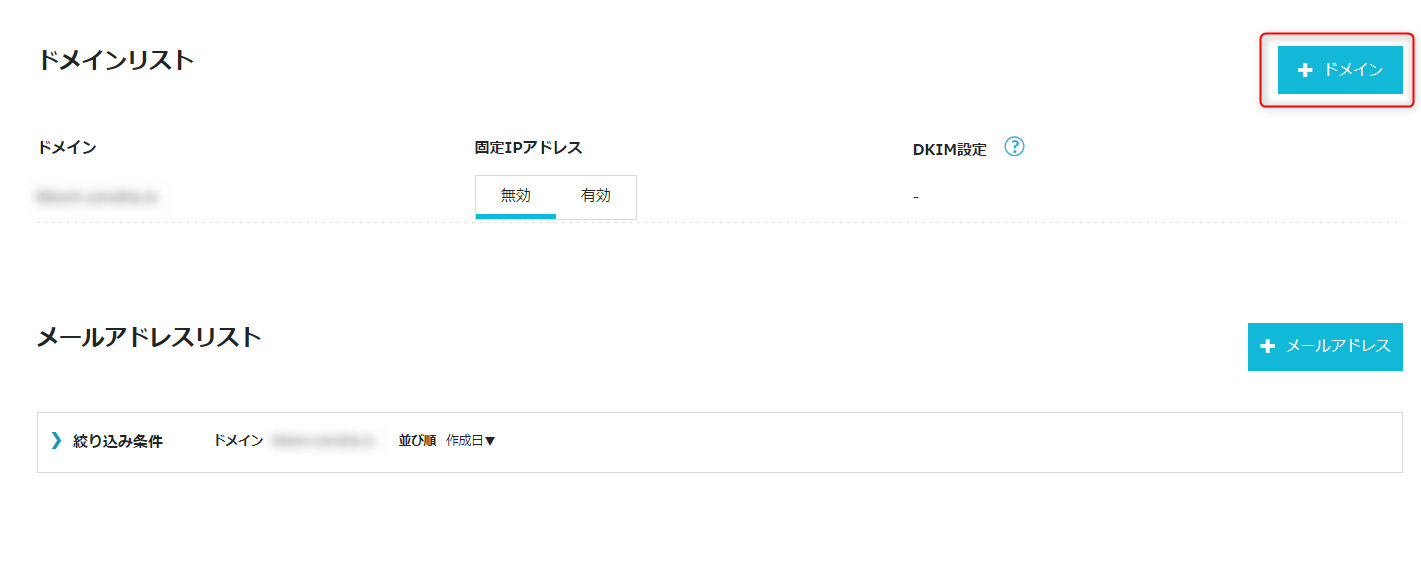Image resolution: width=1421 pixels, height=572 pixels.
Task: Open the blurred ドメイン filter value
Action: (322, 441)
